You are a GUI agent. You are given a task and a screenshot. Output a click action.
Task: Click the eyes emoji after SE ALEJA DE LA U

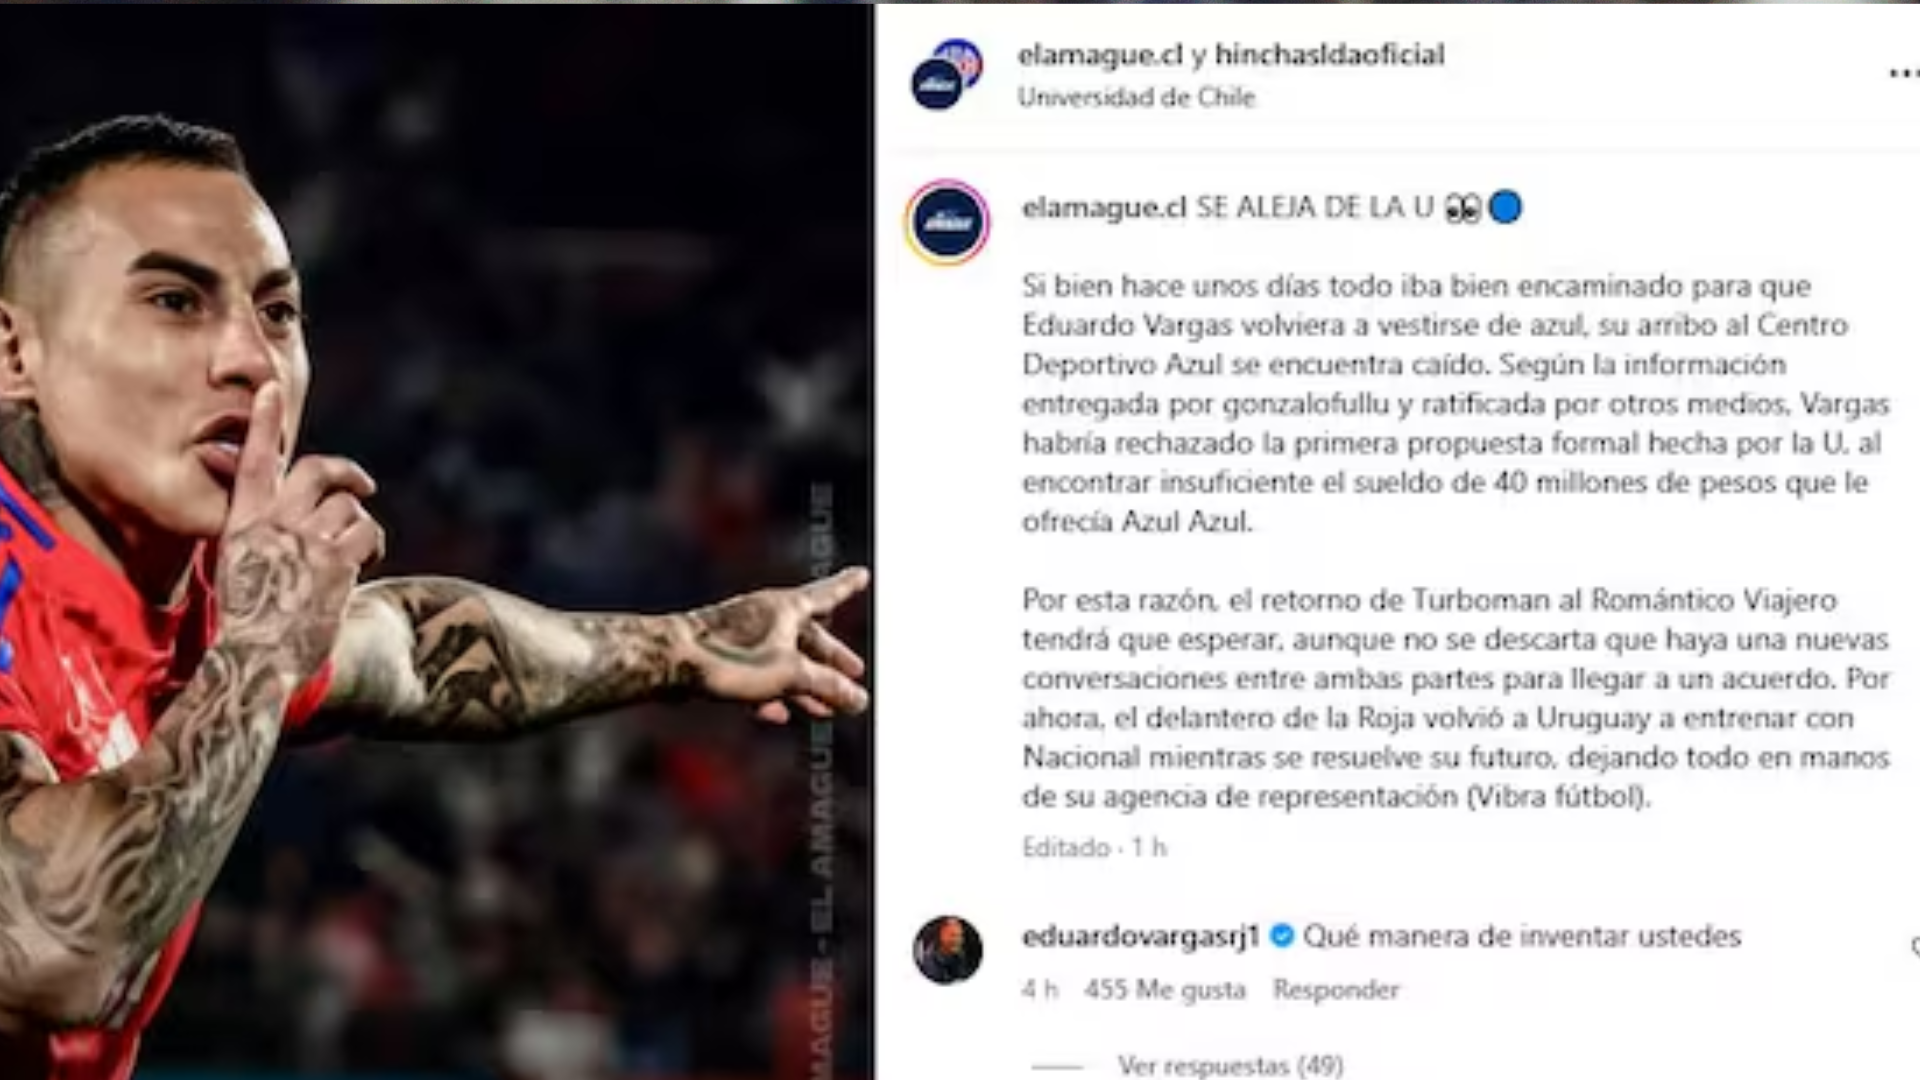tap(1462, 208)
